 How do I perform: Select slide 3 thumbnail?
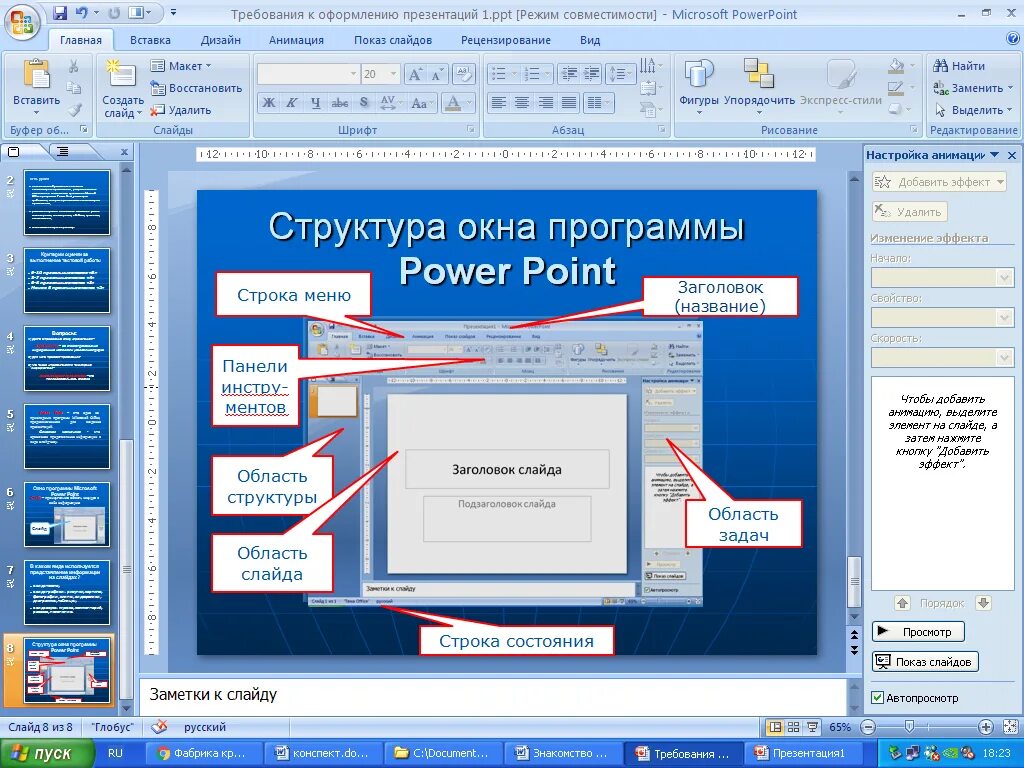tap(67, 280)
